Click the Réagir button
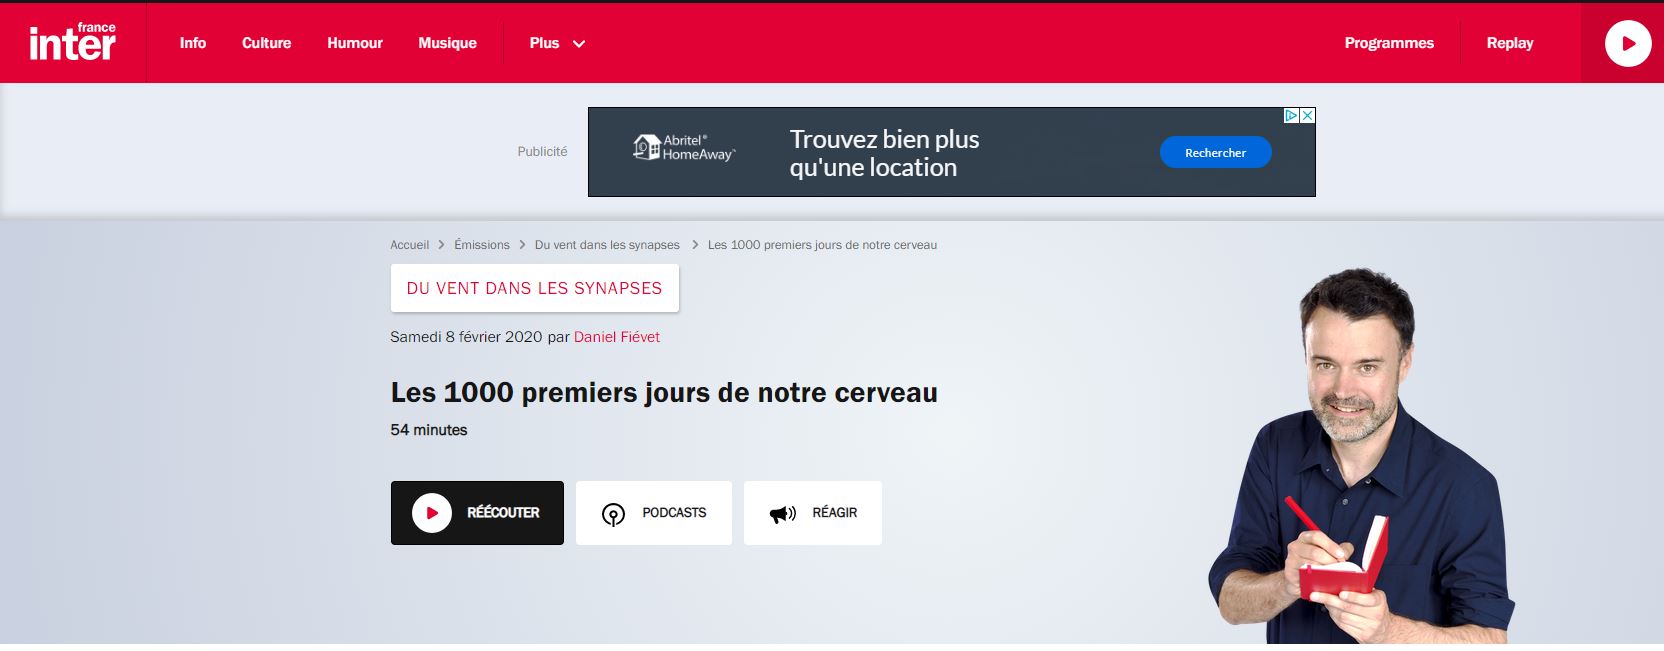This screenshot has height=651, width=1664. [813, 513]
